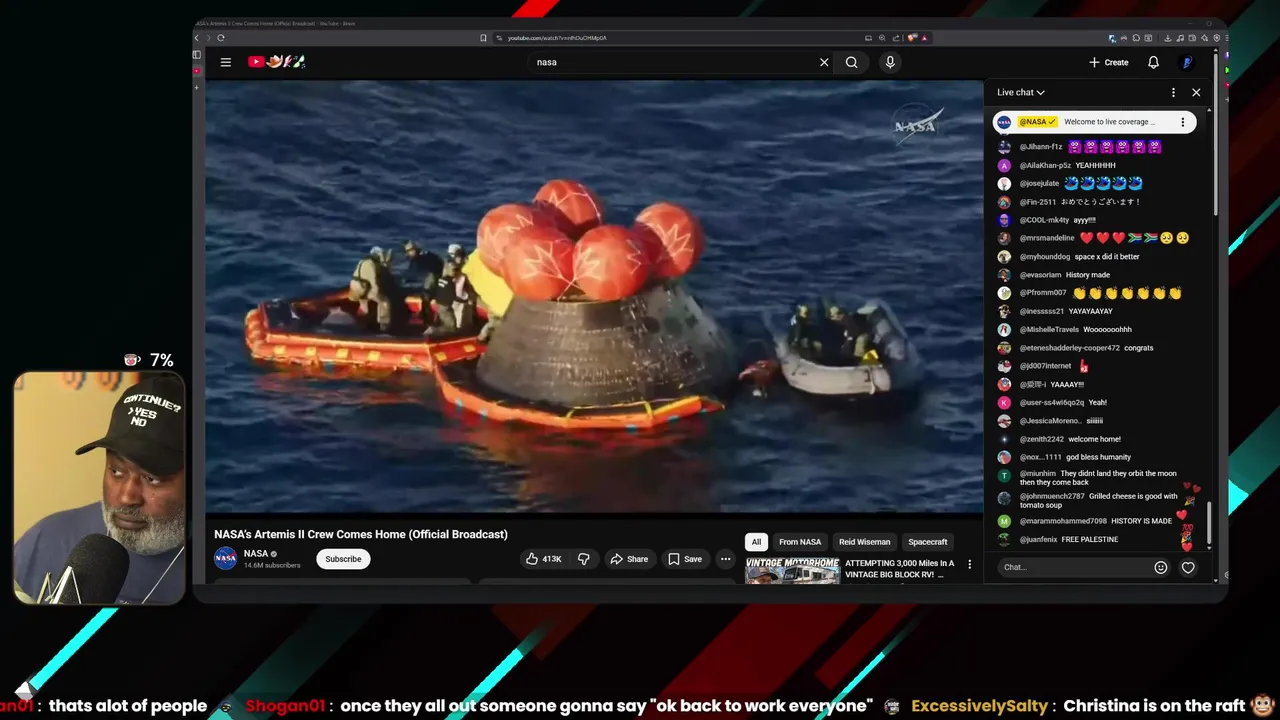Open more actions ellipsis under video
The image size is (1280, 720).
point(726,559)
